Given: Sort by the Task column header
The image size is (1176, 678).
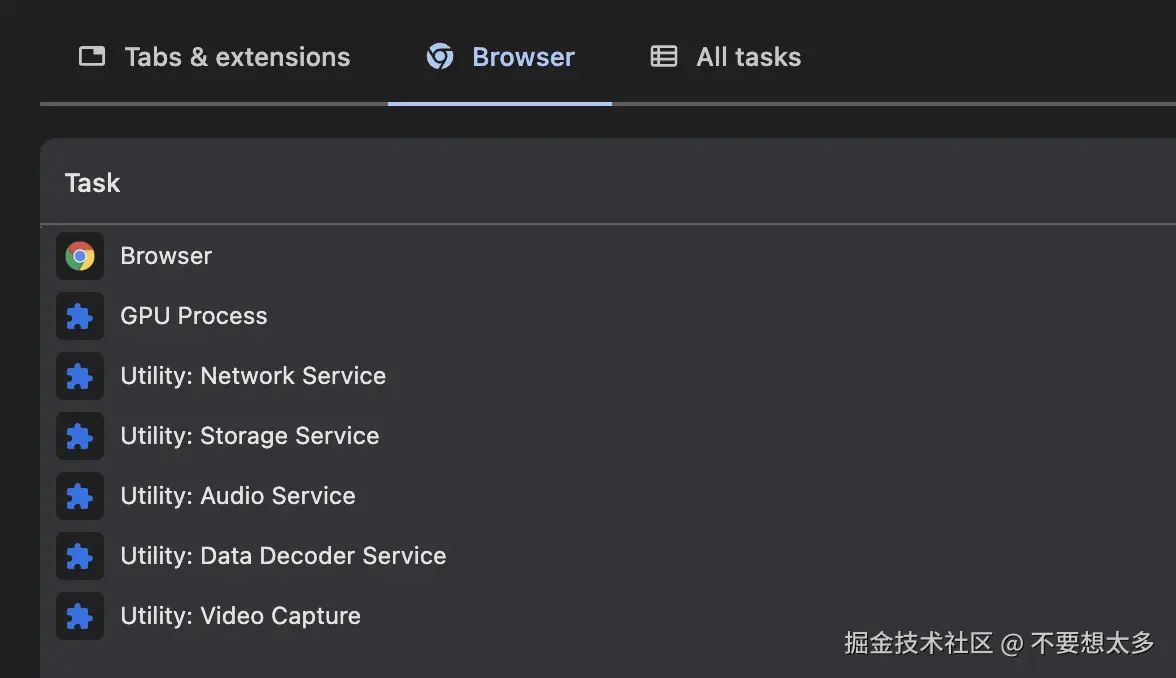Looking at the screenshot, I should click(x=92, y=183).
